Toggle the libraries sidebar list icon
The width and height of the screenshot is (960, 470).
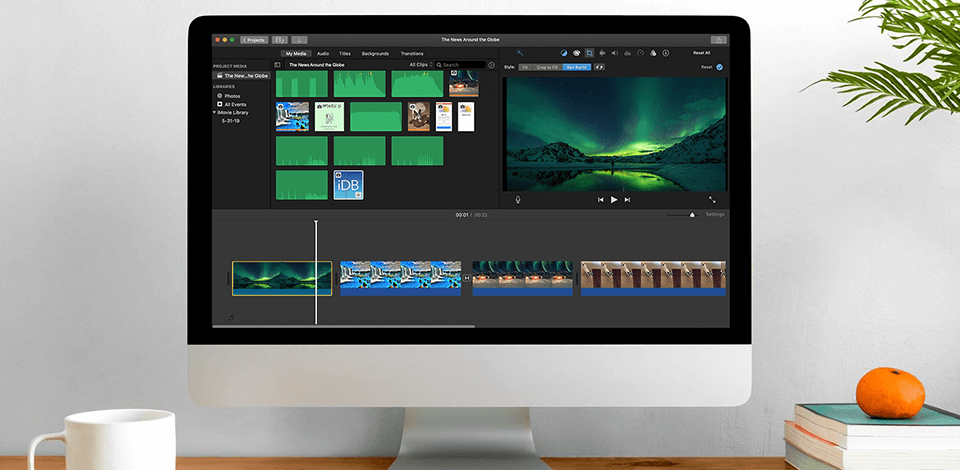[277, 64]
